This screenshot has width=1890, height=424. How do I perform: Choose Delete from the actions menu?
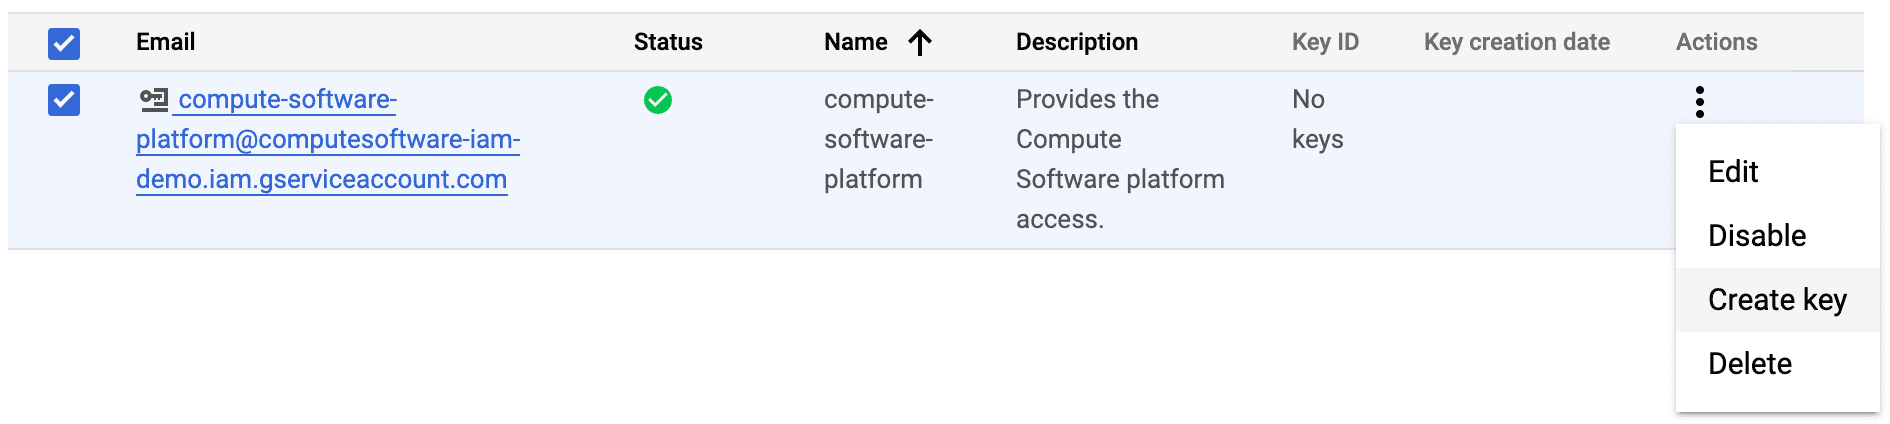click(x=1750, y=364)
